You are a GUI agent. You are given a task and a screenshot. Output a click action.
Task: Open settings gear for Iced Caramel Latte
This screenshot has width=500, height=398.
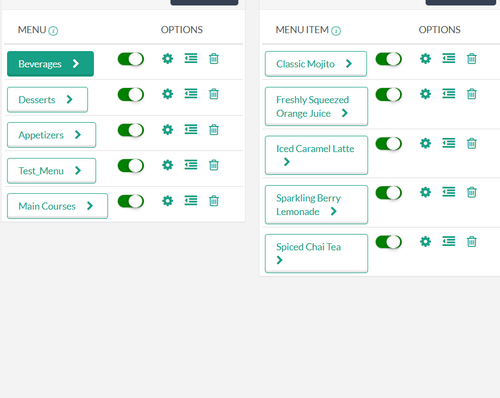pos(425,144)
